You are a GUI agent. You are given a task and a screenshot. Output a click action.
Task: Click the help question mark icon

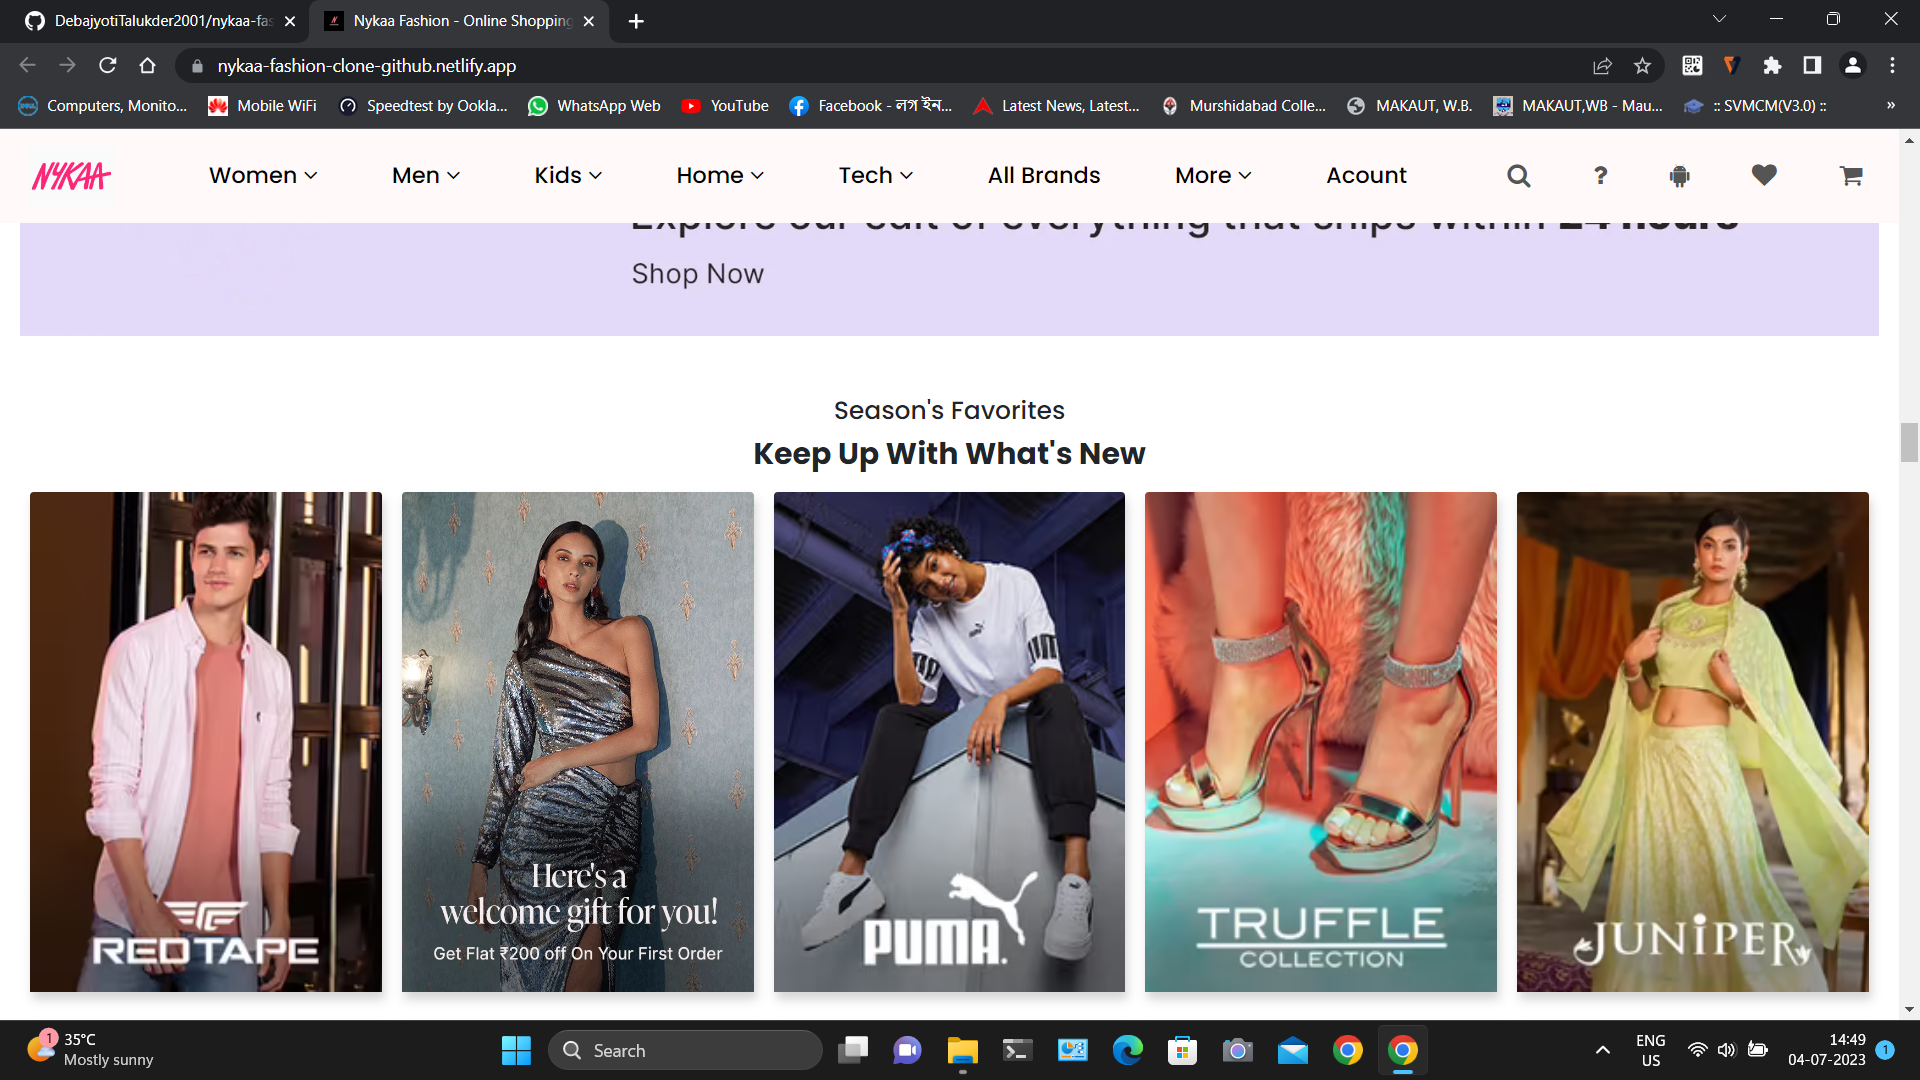click(1600, 175)
